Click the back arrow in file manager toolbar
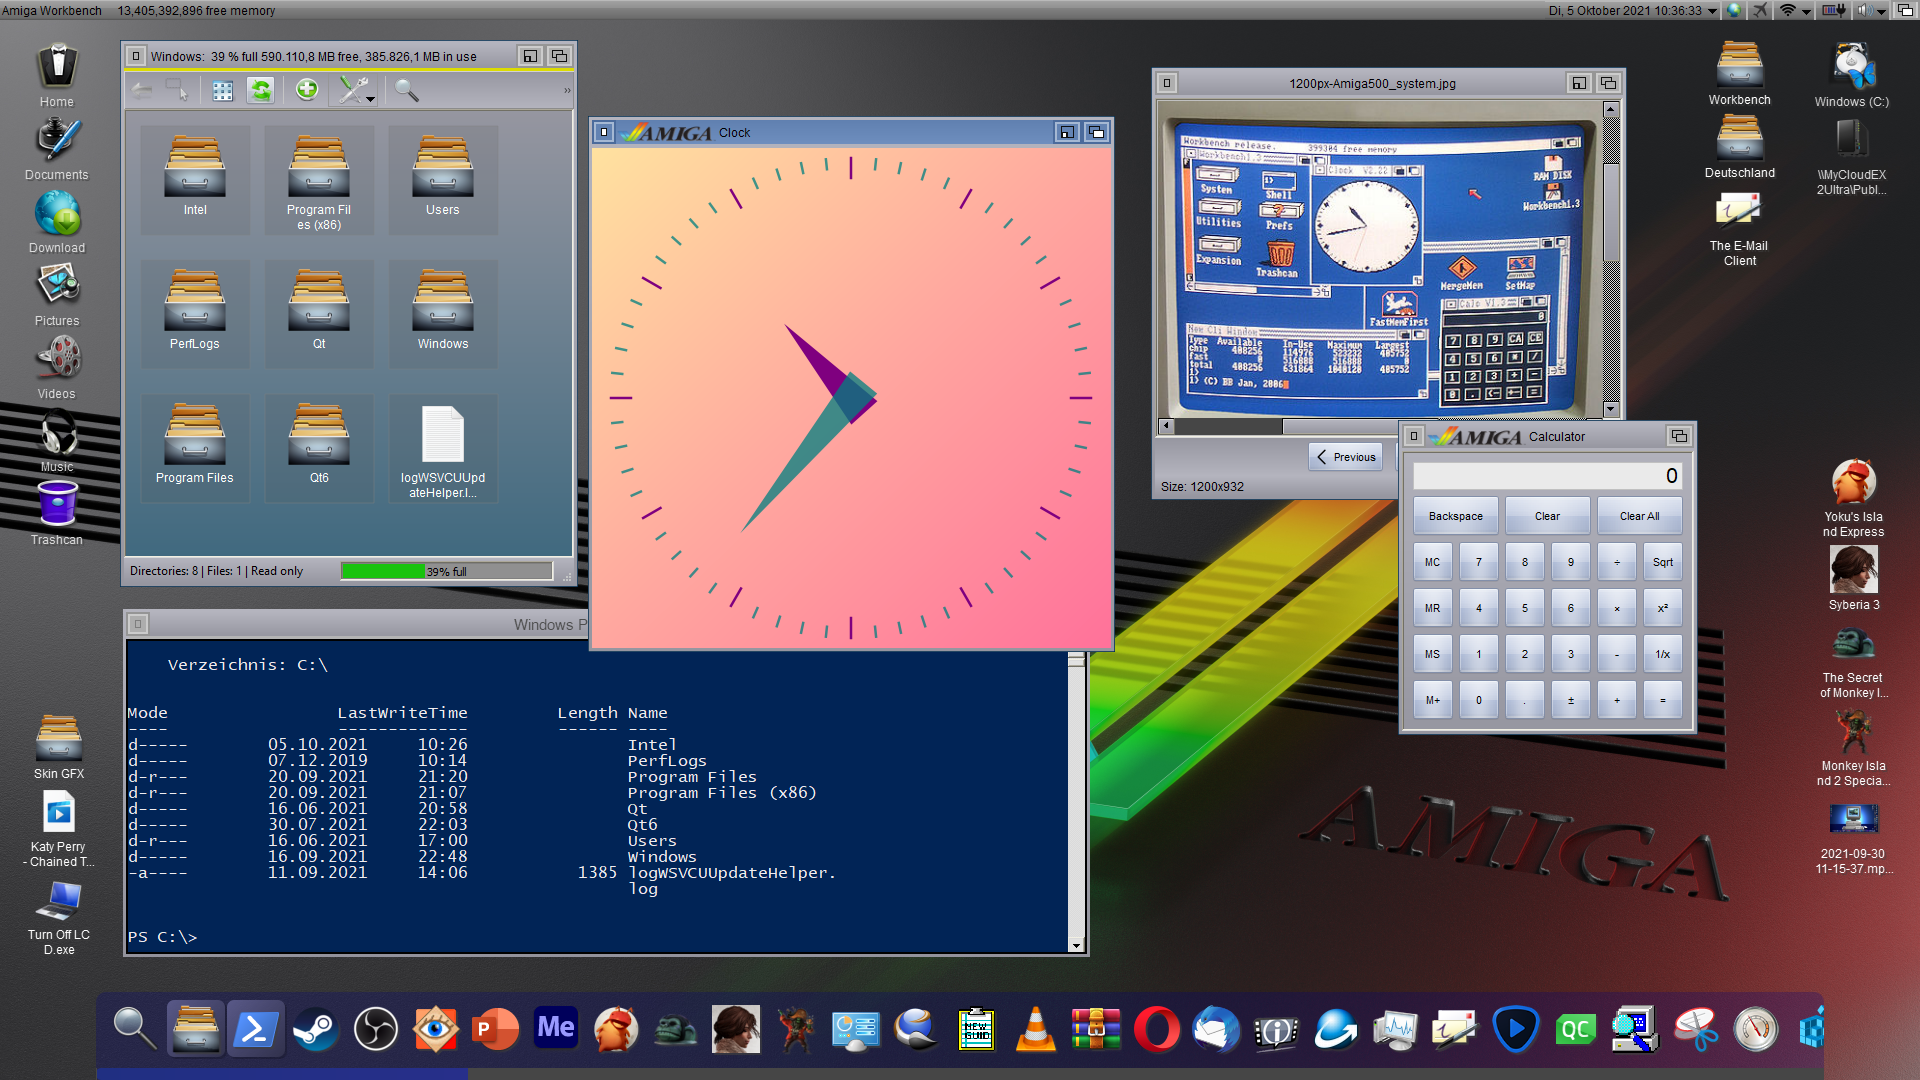This screenshot has width=1920, height=1080. point(143,91)
